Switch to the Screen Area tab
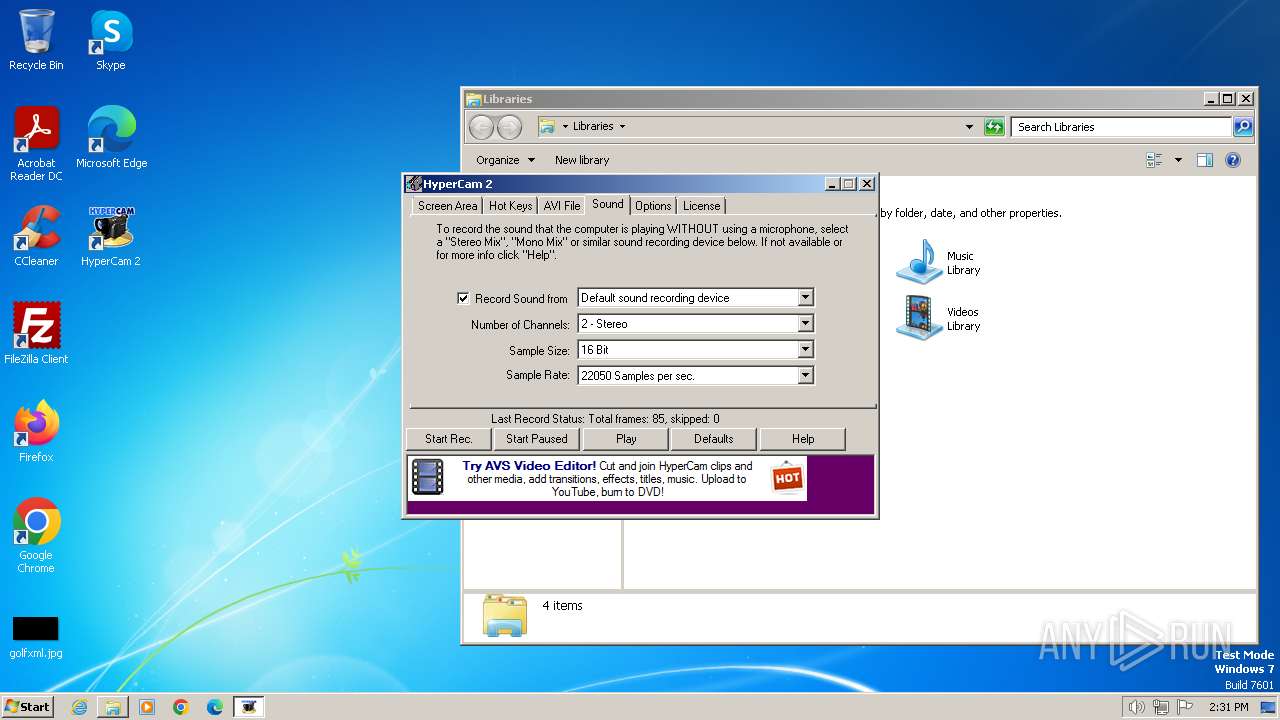Image resolution: width=1280 pixels, height=720 pixels. 447,206
